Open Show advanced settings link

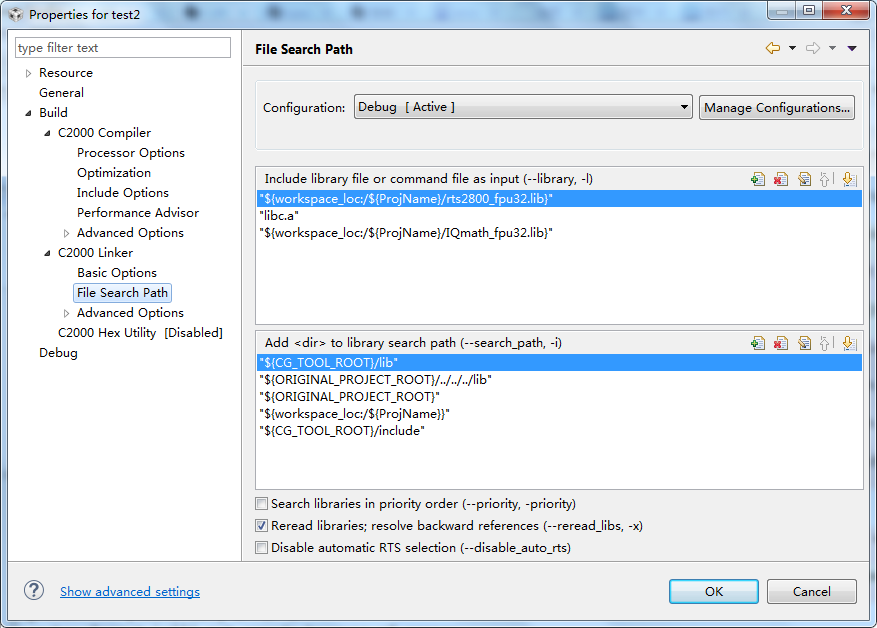click(130, 592)
